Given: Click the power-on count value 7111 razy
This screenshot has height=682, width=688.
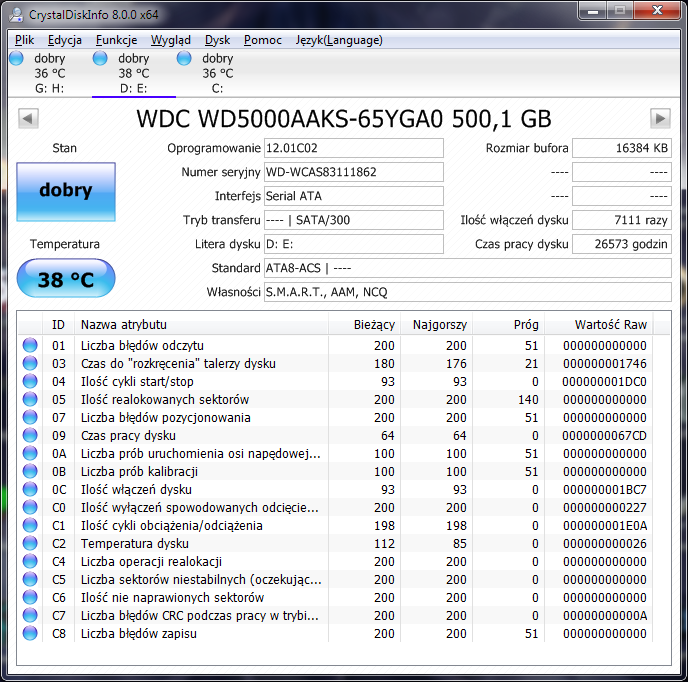Looking at the screenshot, I should coord(622,220).
